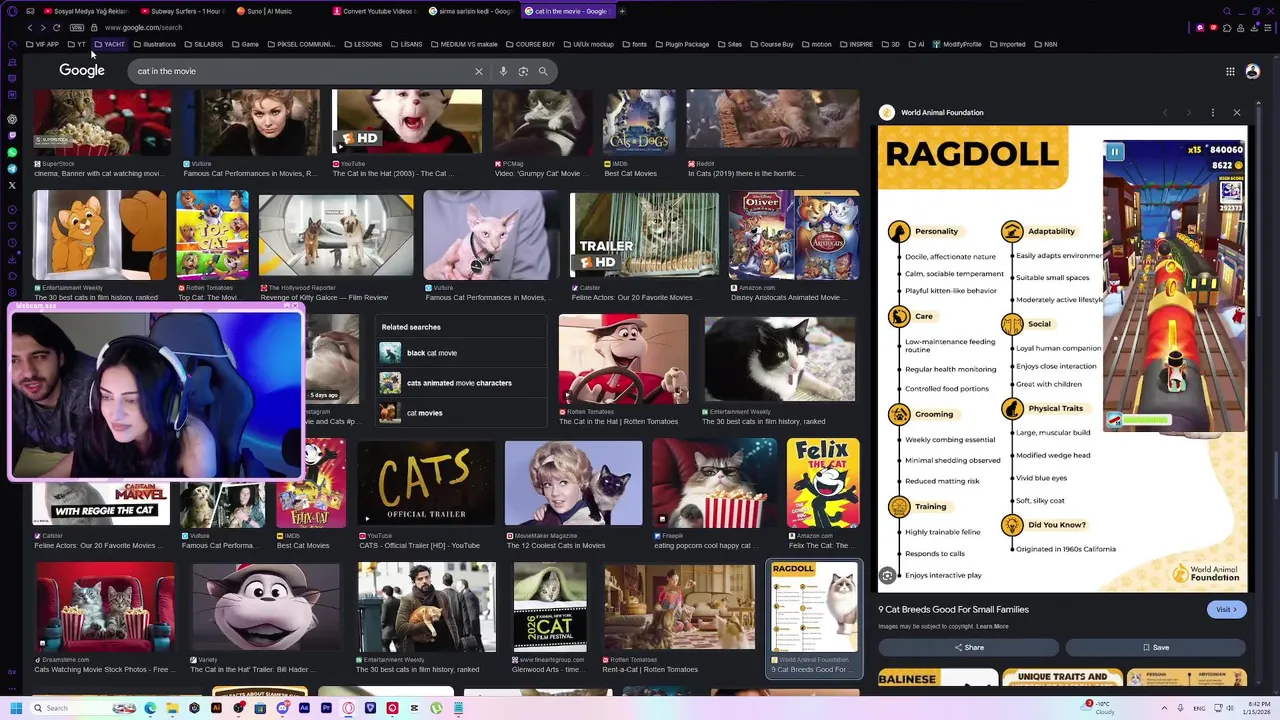Open the Google apps grid

[x=1230, y=71]
